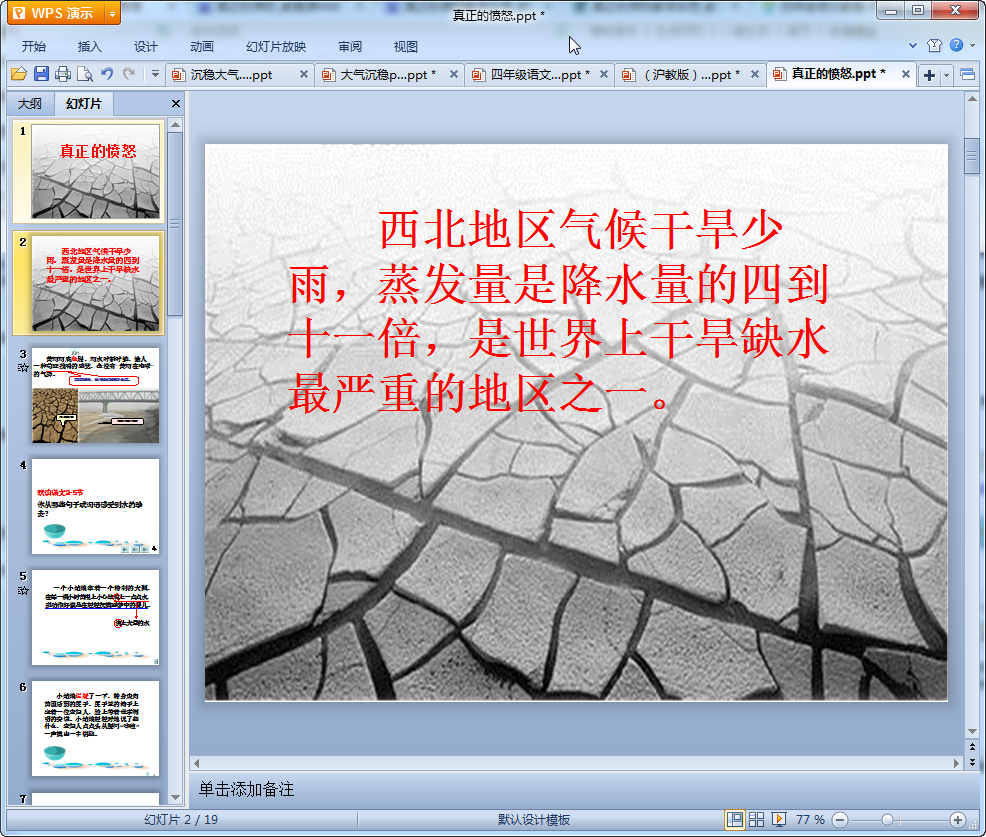Switch to slide sorter view icon
986x837 pixels.
tap(756, 819)
